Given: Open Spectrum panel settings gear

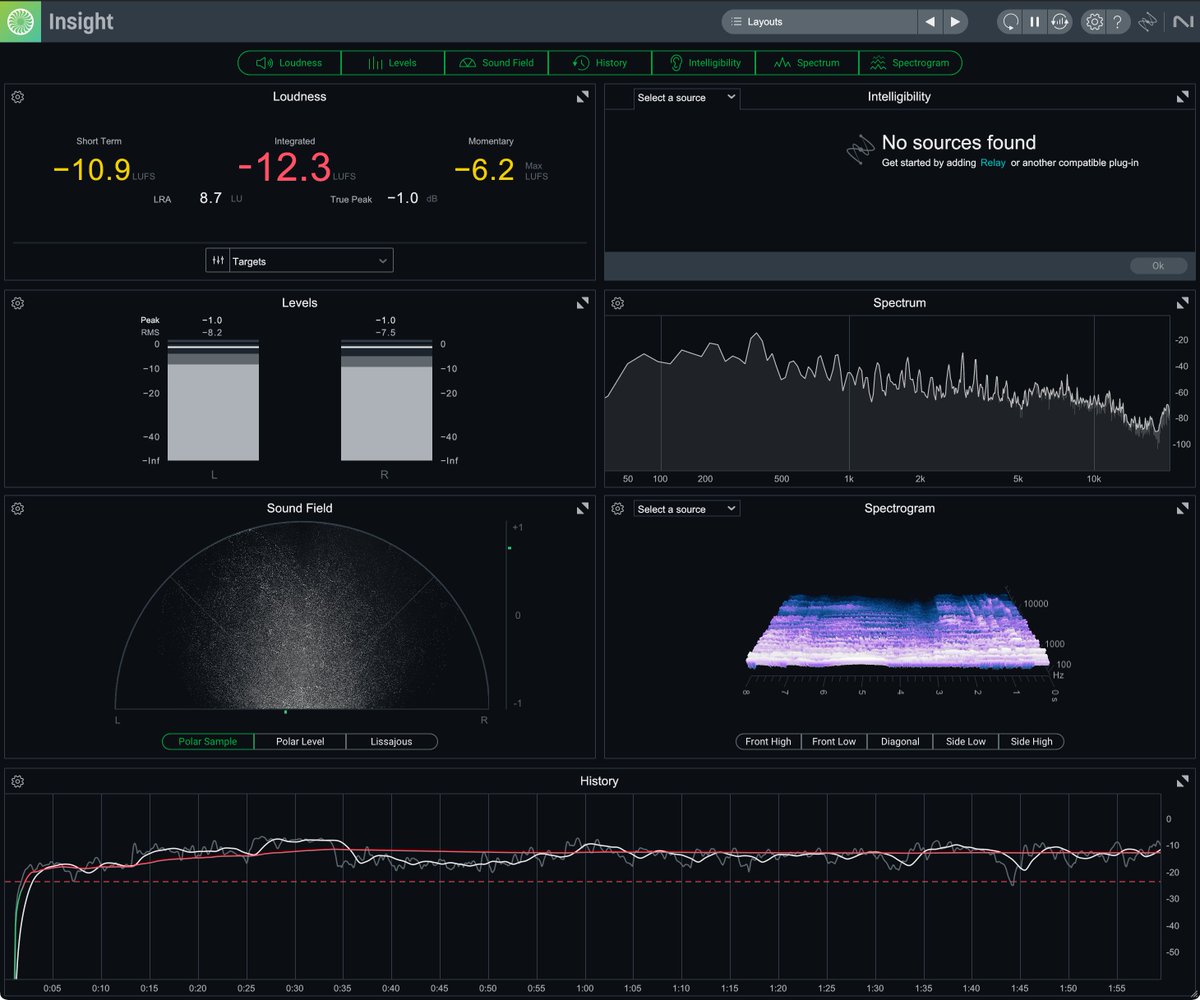Looking at the screenshot, I should 618,303.
